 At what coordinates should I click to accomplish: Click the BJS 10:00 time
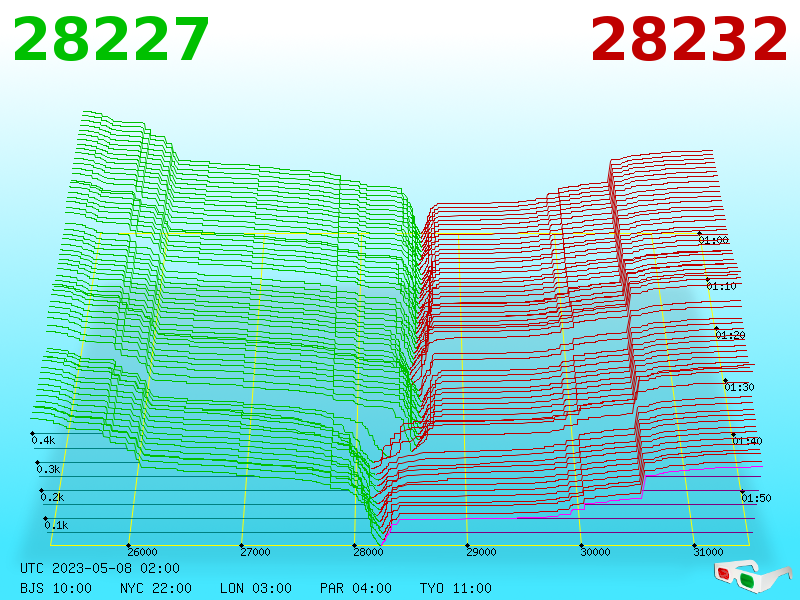(56, 588)
